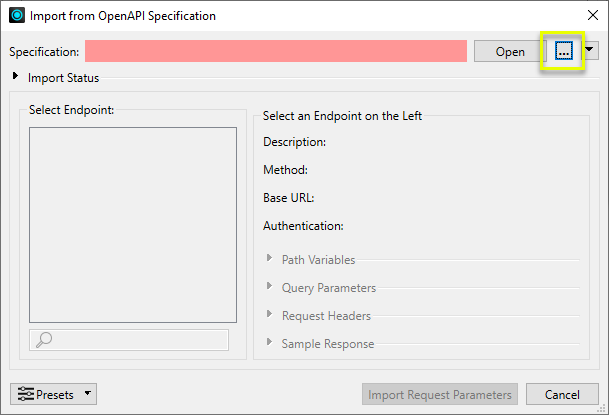The height and width of the screenshot is (415, 609).
Task: Expand the Import Status section
Action: 15,77
